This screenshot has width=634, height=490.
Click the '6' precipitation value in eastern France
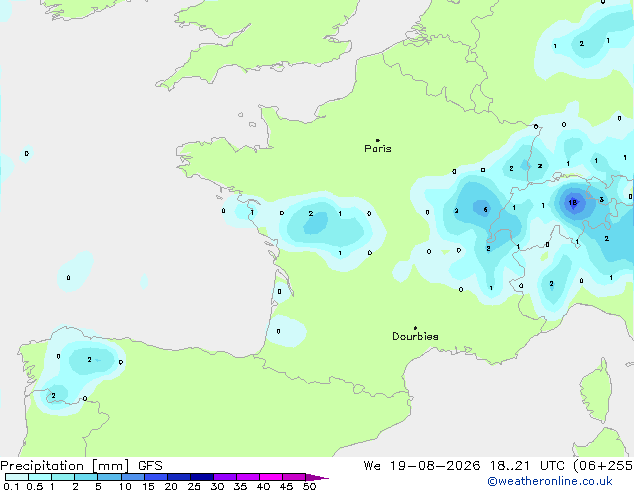pos(485,209)
